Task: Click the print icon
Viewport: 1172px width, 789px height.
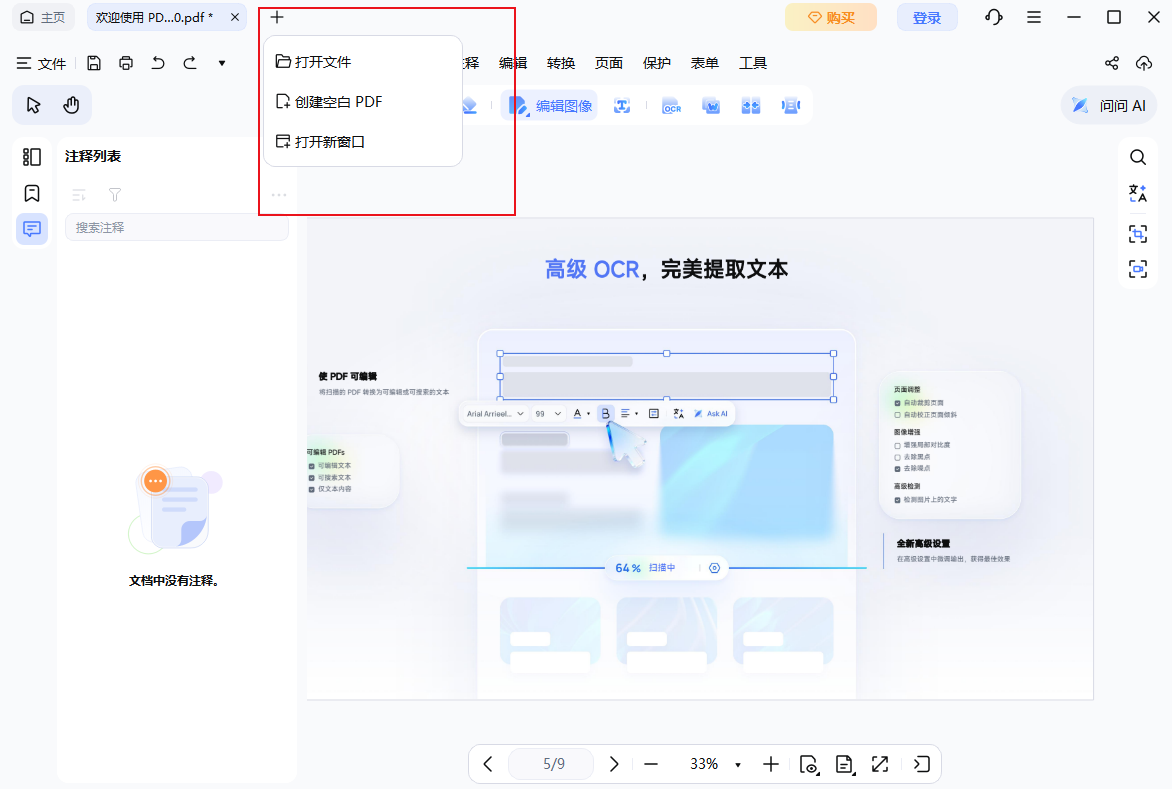Action: click(126, 64)
